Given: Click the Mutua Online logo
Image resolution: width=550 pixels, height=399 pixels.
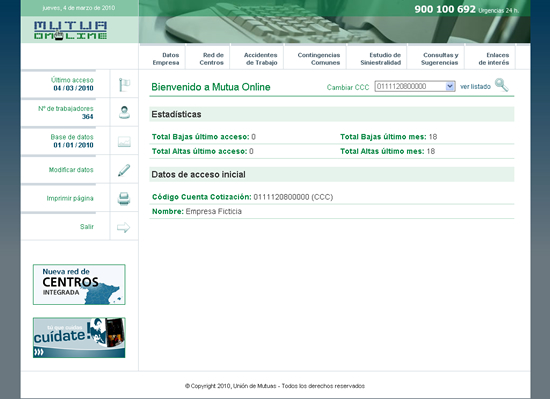Looking at the screenshot, I should [x=71, y=31].
